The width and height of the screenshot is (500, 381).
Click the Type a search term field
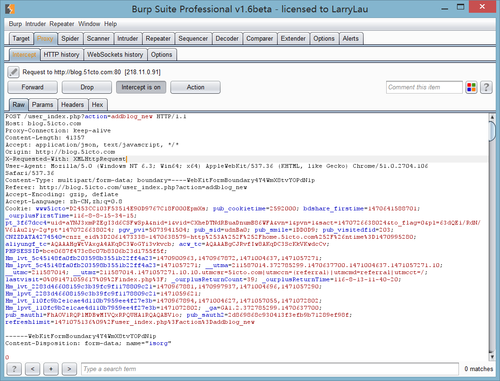(x=270, y=369)
